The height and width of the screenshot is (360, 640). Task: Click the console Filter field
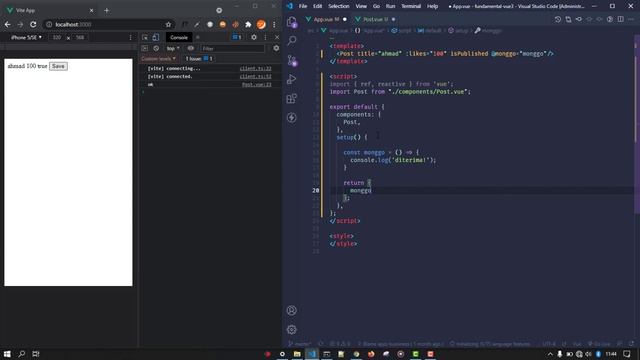click(x=232, y=48)
